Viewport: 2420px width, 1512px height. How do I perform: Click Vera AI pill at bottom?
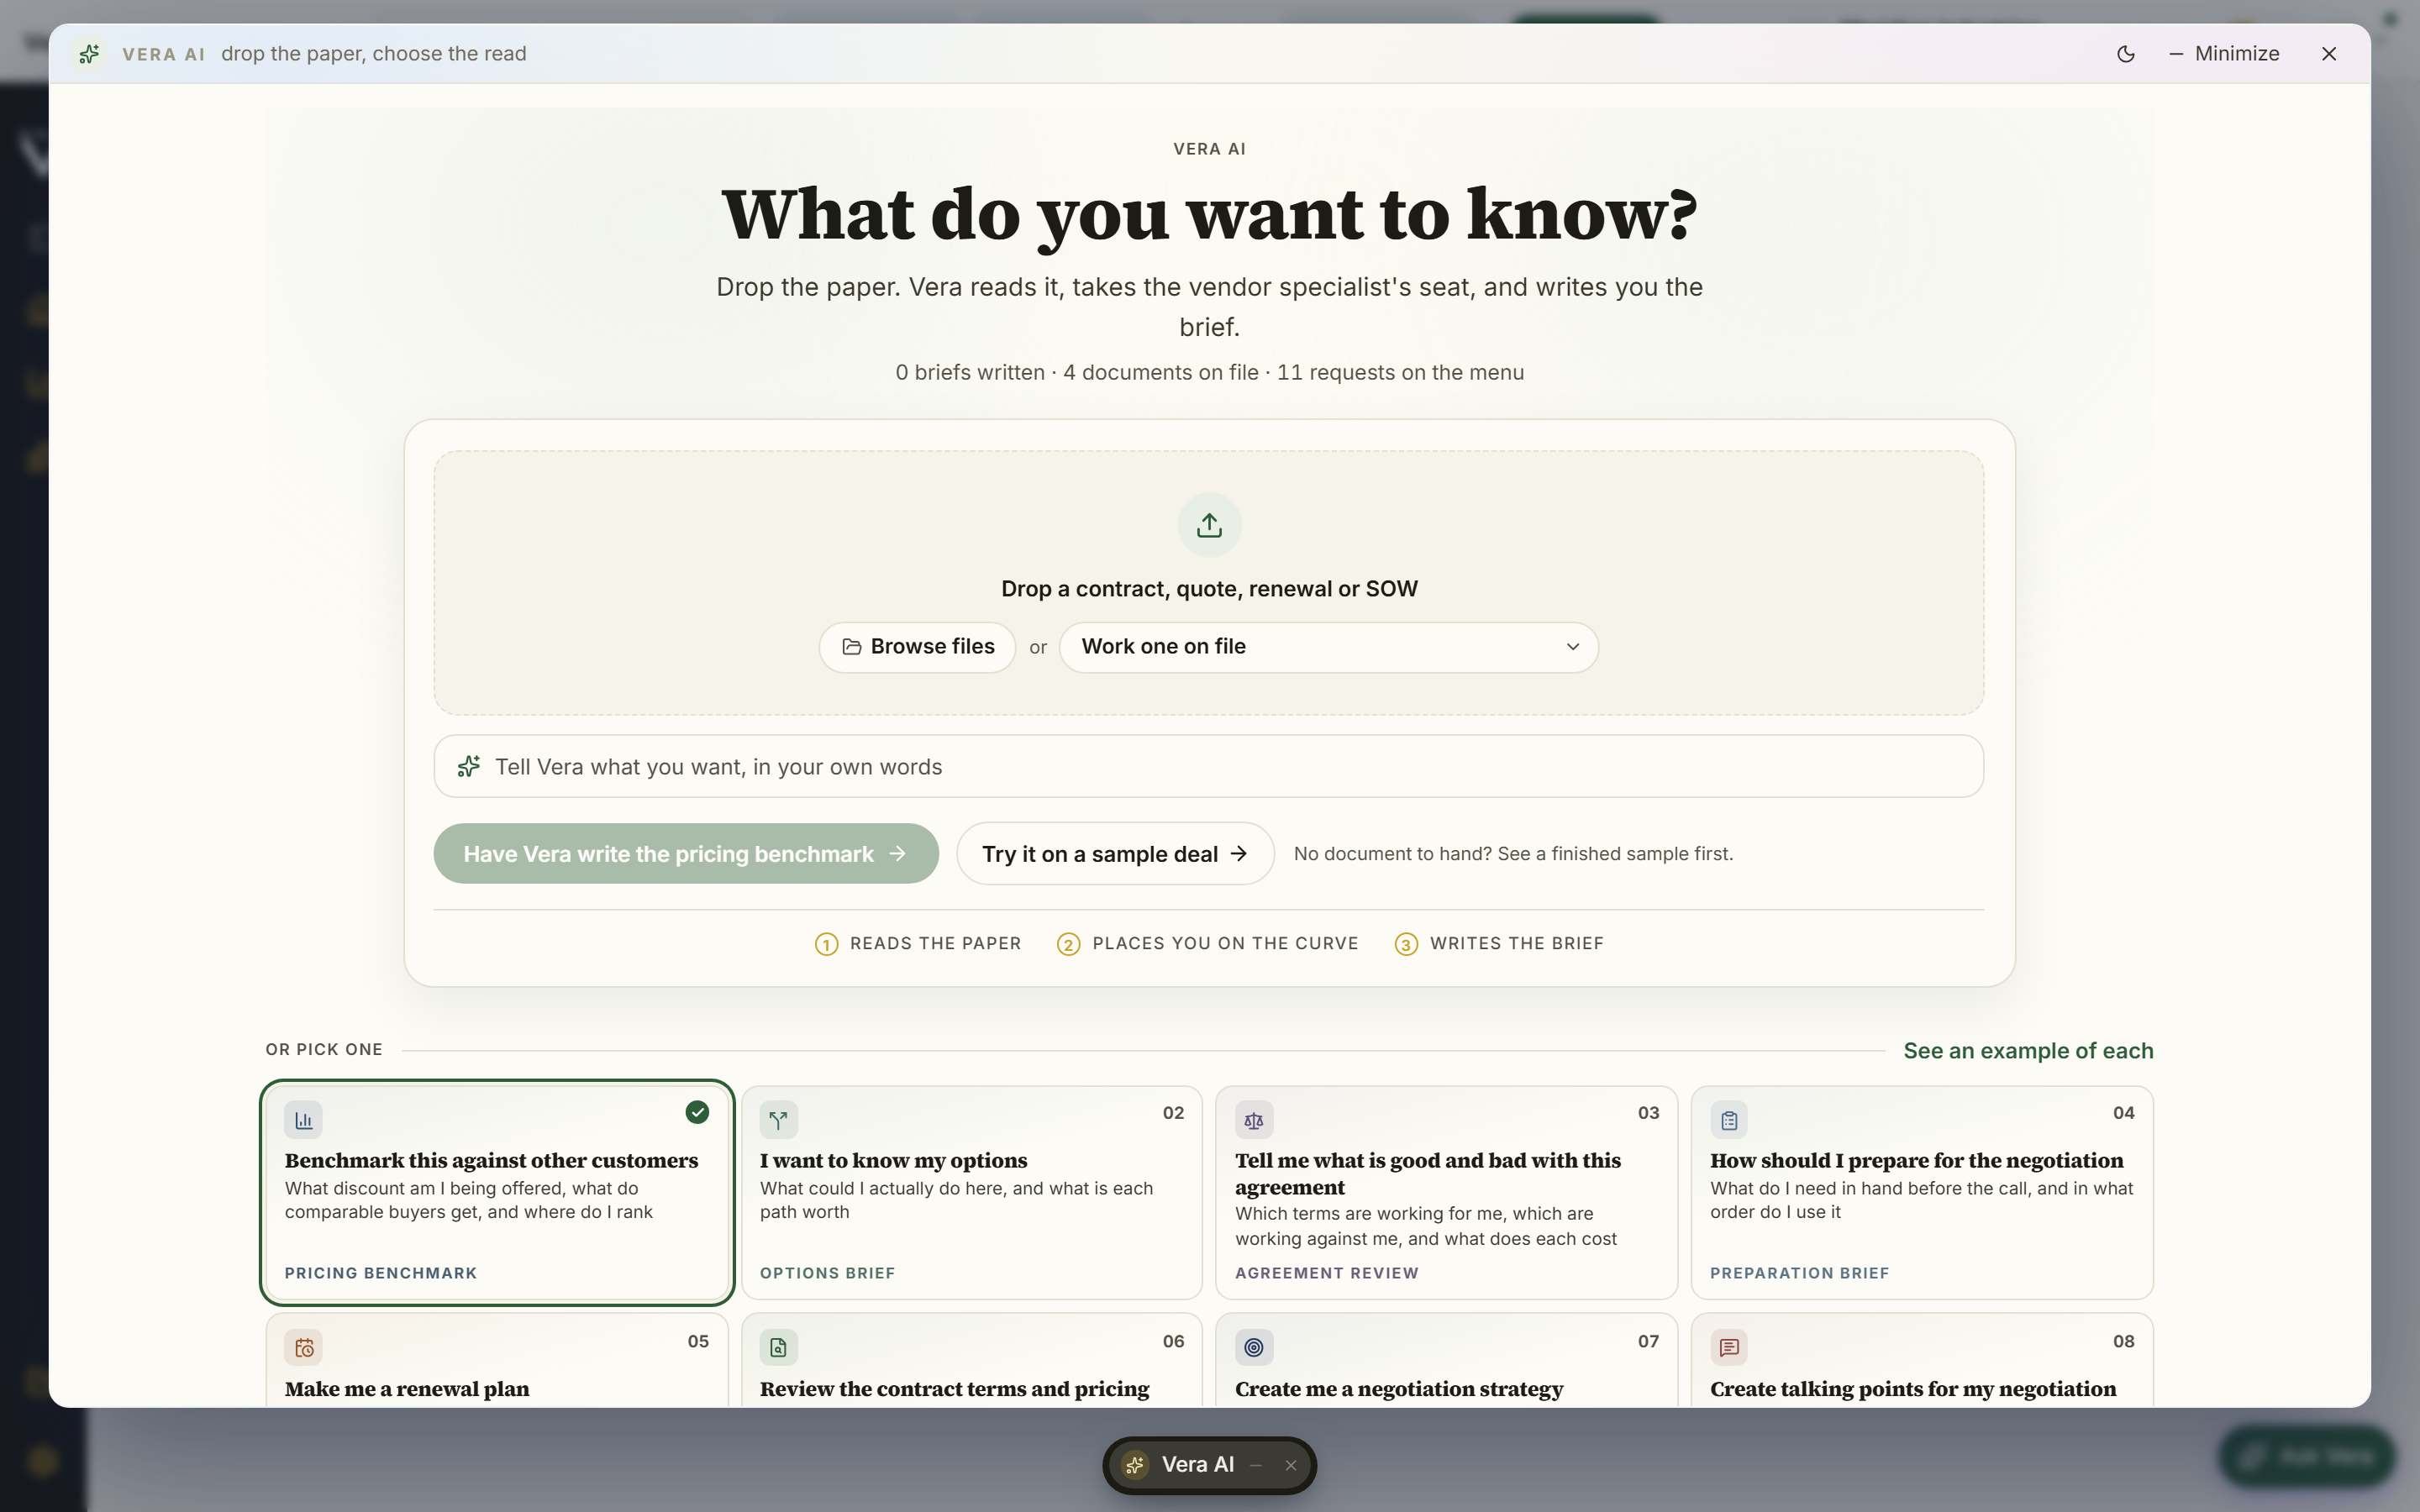(x=1208, y=1465)
